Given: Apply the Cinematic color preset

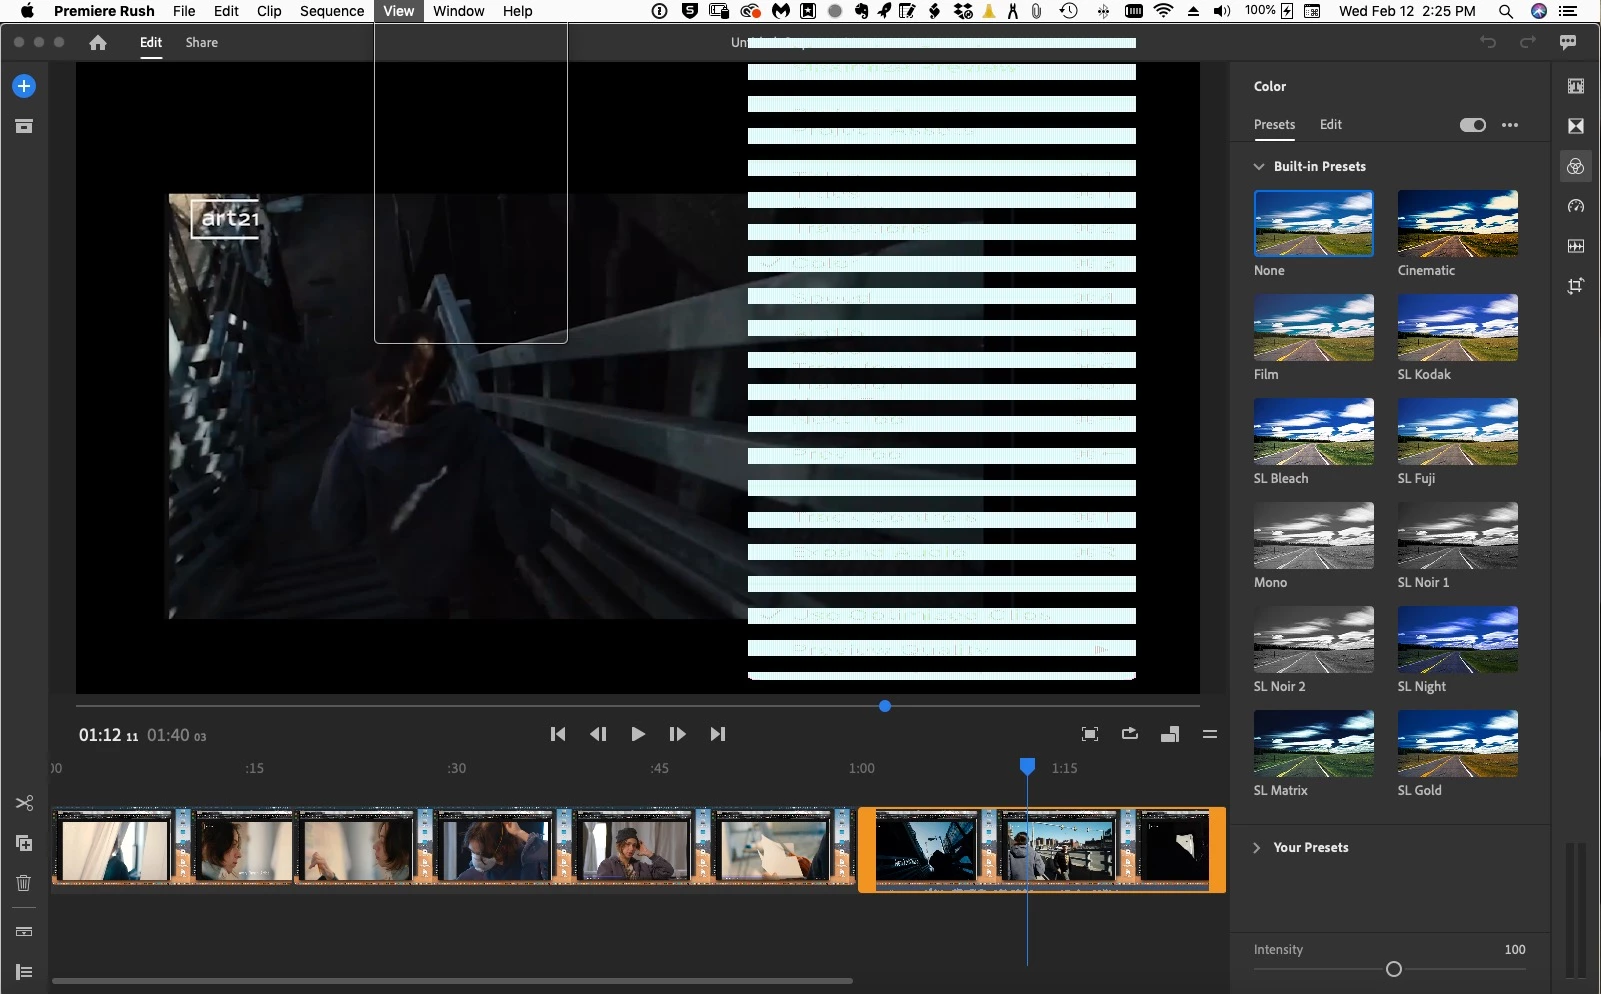Looking at the screenshot, I should 1458,223.
